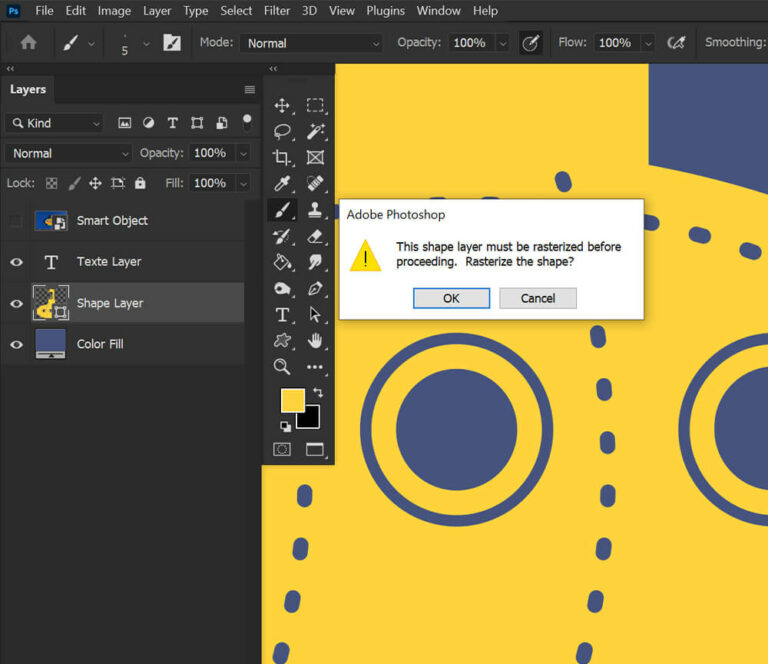Hide the Texte Layer

(16, 262)
